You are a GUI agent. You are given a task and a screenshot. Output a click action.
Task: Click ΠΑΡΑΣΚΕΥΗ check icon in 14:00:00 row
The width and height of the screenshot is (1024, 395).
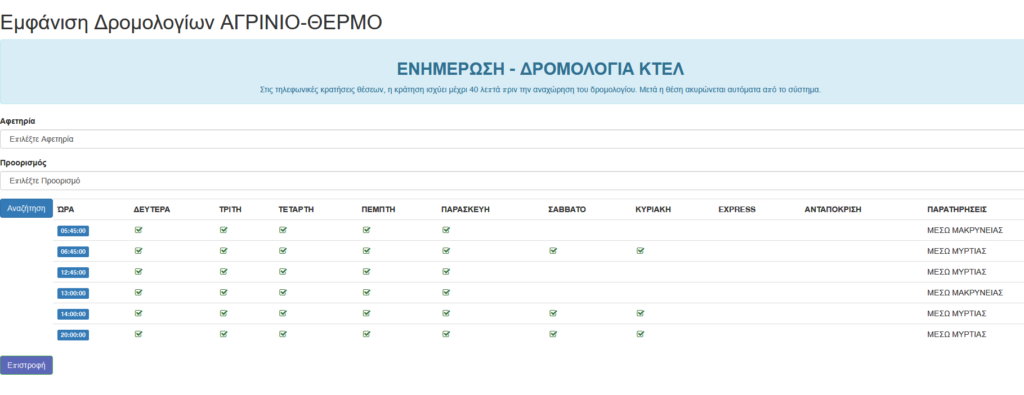pyautogui.click(x=446, y=313)
